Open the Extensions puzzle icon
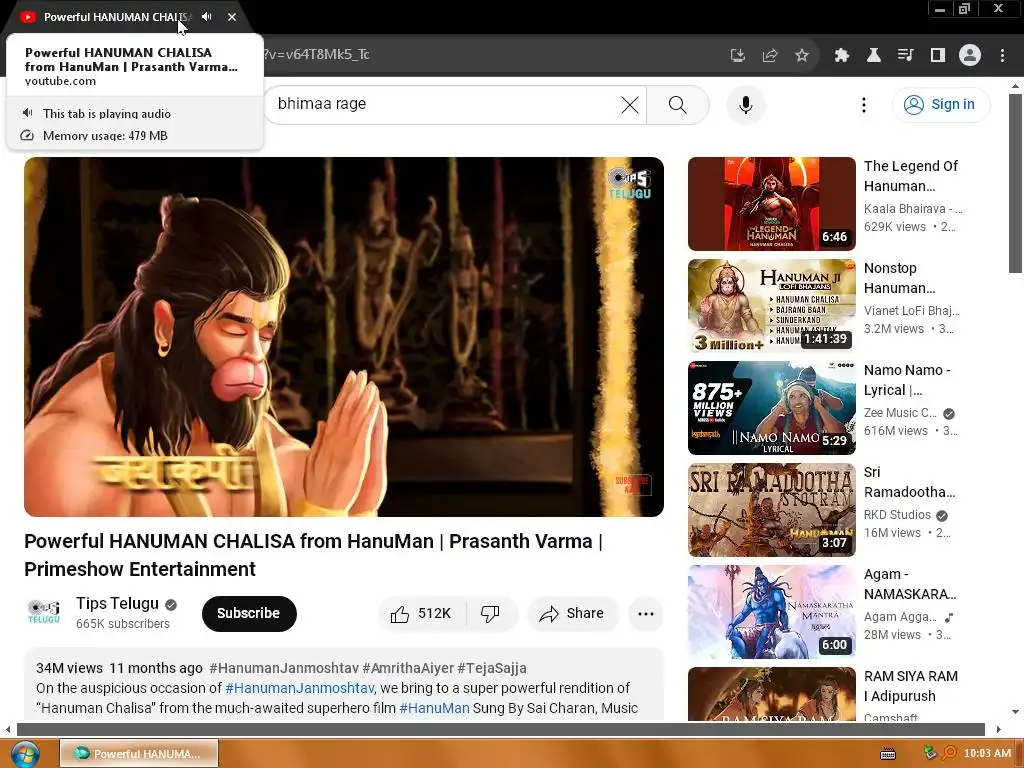Screen dimensions: 1024x768 click(842, 56)
